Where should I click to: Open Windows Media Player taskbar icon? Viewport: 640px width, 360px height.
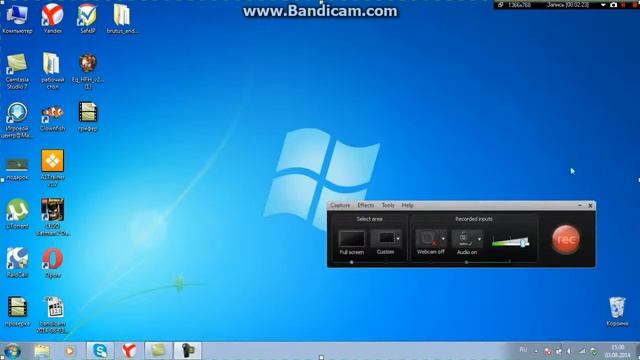[69, 351]
